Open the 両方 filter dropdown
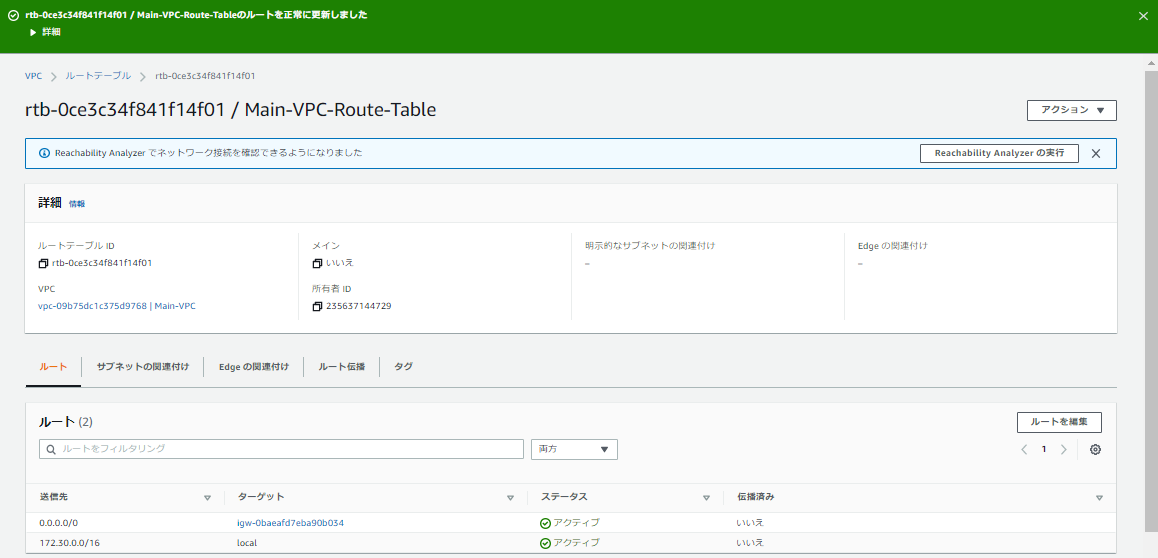1158x558 pixels. tap(574, 450)
